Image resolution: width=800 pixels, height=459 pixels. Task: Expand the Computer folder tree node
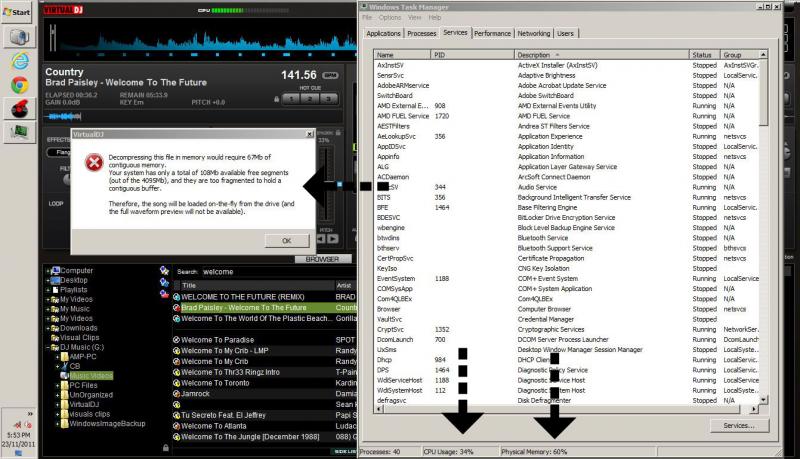[x=48, y=271]
